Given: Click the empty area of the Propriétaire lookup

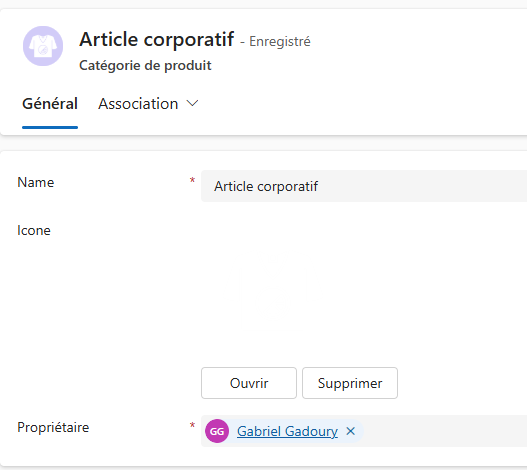Looking at the screenshot, I should click(x=444, y=431).
